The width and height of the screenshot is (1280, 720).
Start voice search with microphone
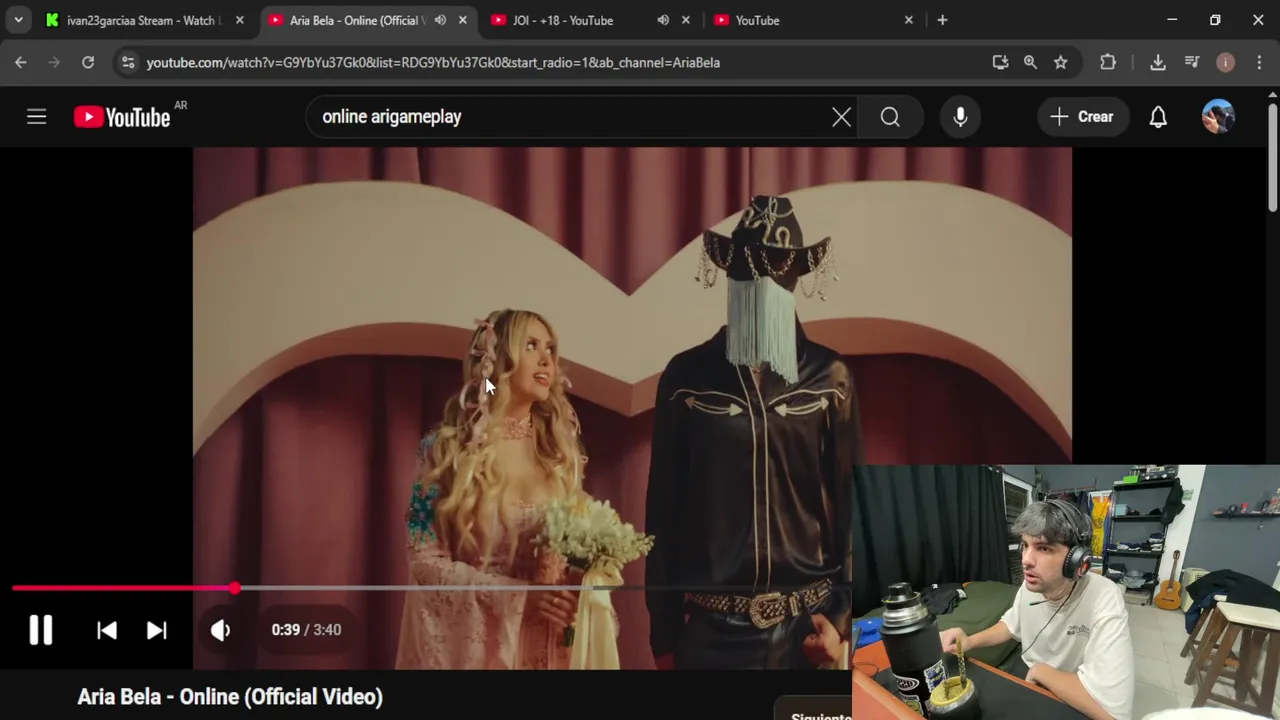960,117
